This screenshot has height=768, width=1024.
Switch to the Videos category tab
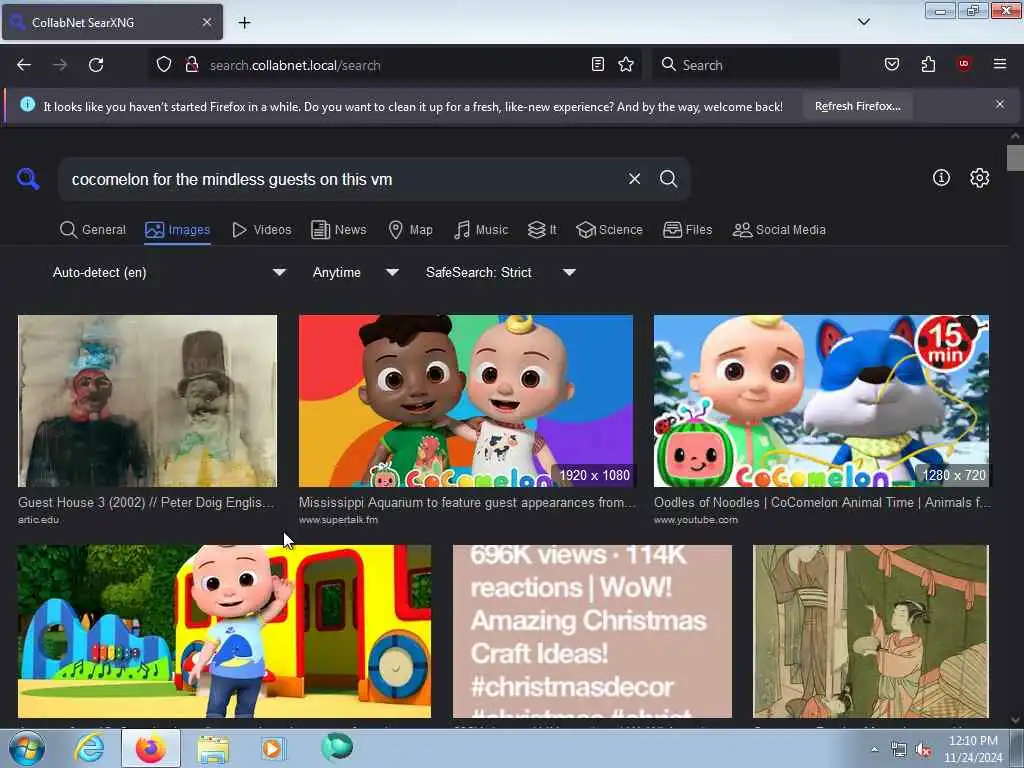(262, 230)
